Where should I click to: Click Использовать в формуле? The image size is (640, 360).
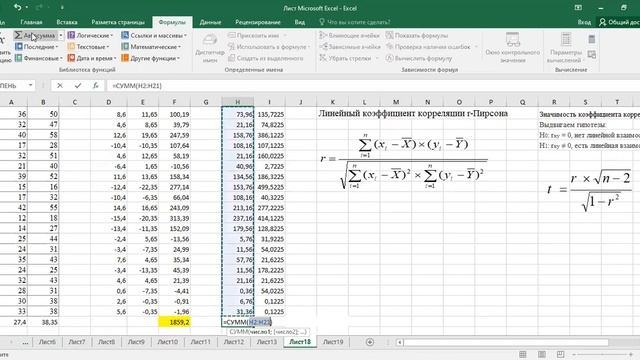tap(269, 47)
